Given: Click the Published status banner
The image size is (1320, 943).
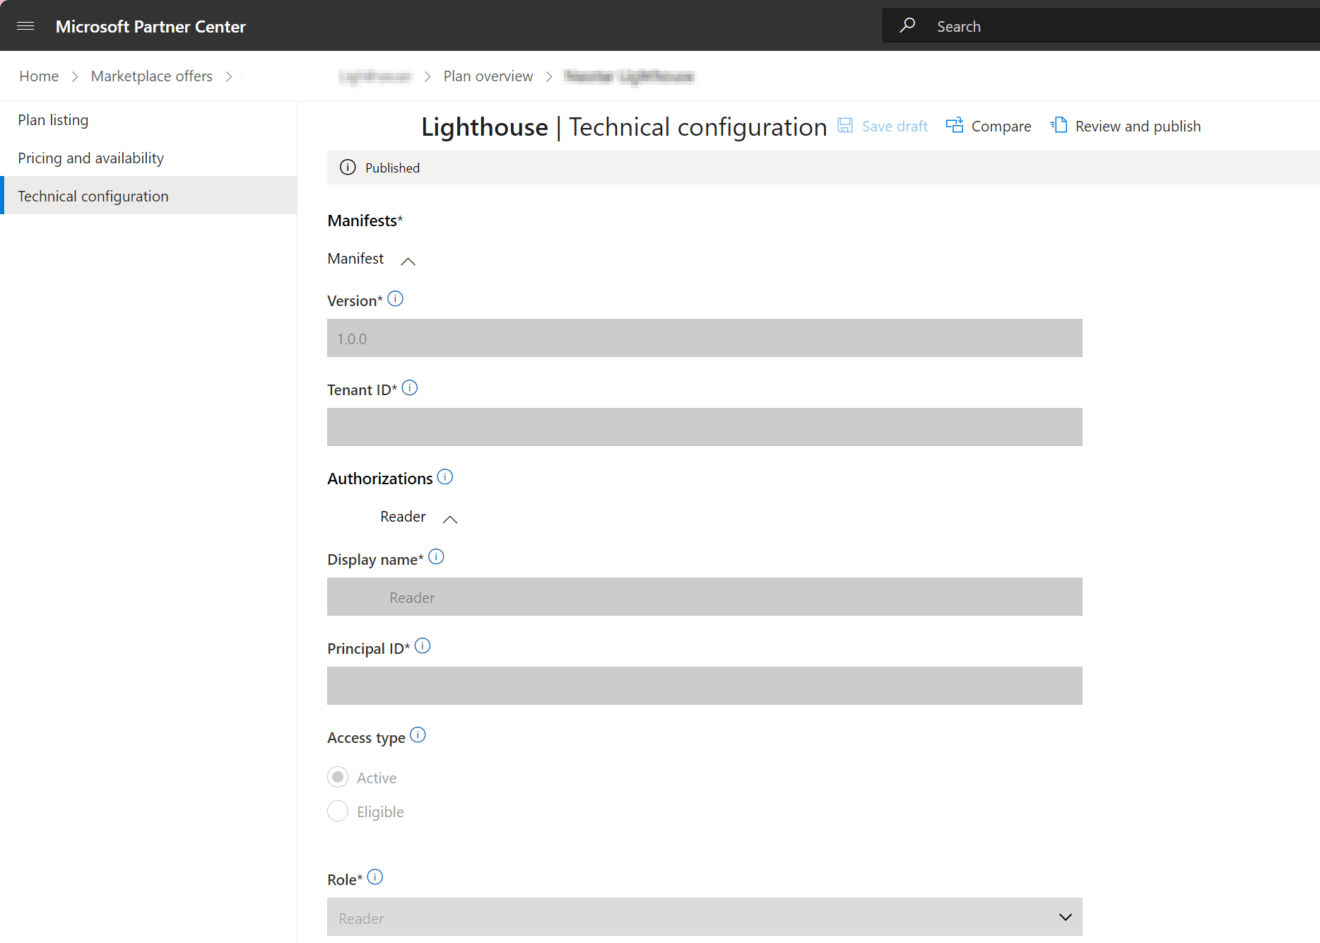Looking at the screenshot, I should pyautogui.click(x=394, y=167).
